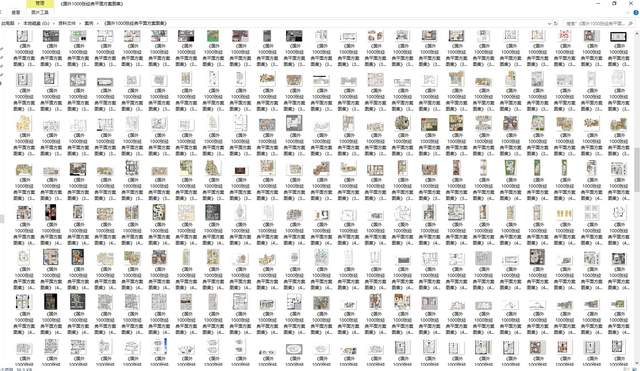Switch to the 图片工具 tab
The image size is (640, 371).
click(x=40, y=13)
